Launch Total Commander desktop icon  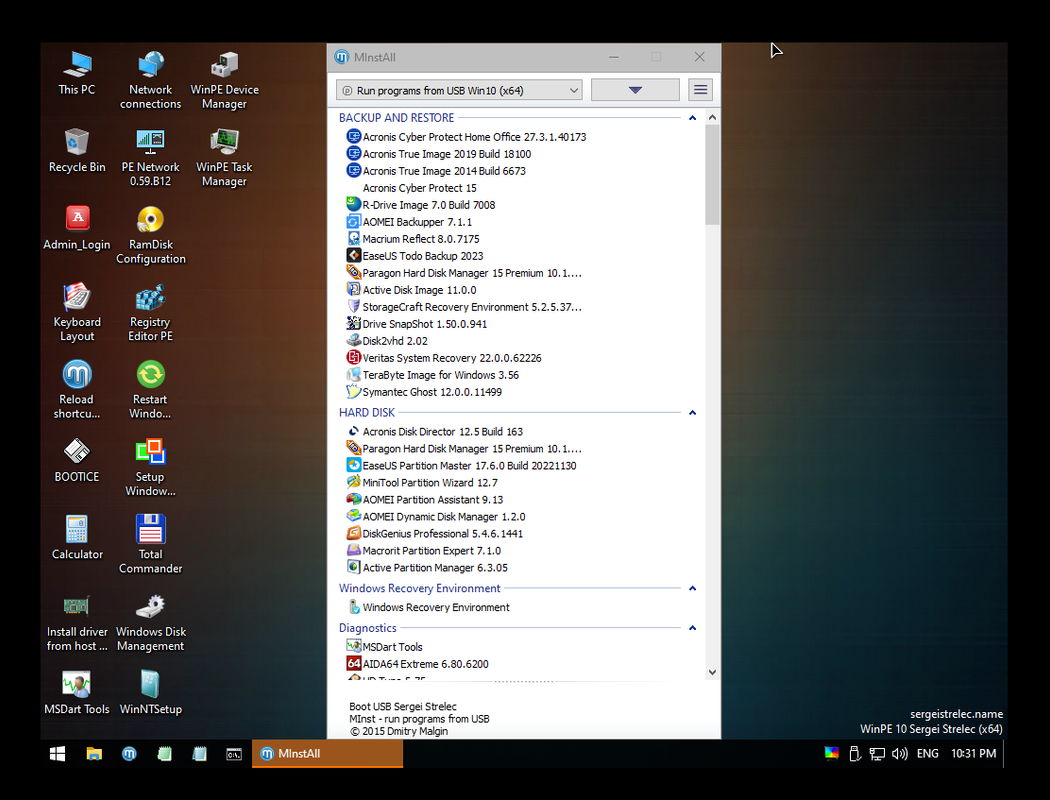pos(151,545)
